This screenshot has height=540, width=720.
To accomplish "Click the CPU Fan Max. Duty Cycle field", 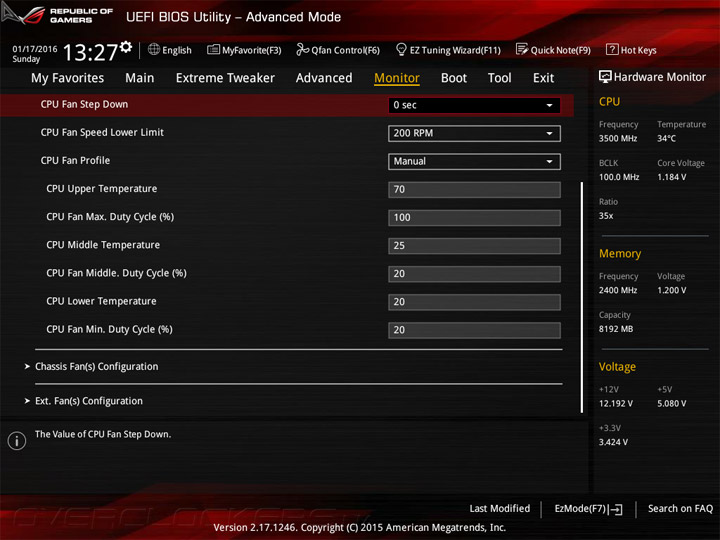I will click(474, 217).
